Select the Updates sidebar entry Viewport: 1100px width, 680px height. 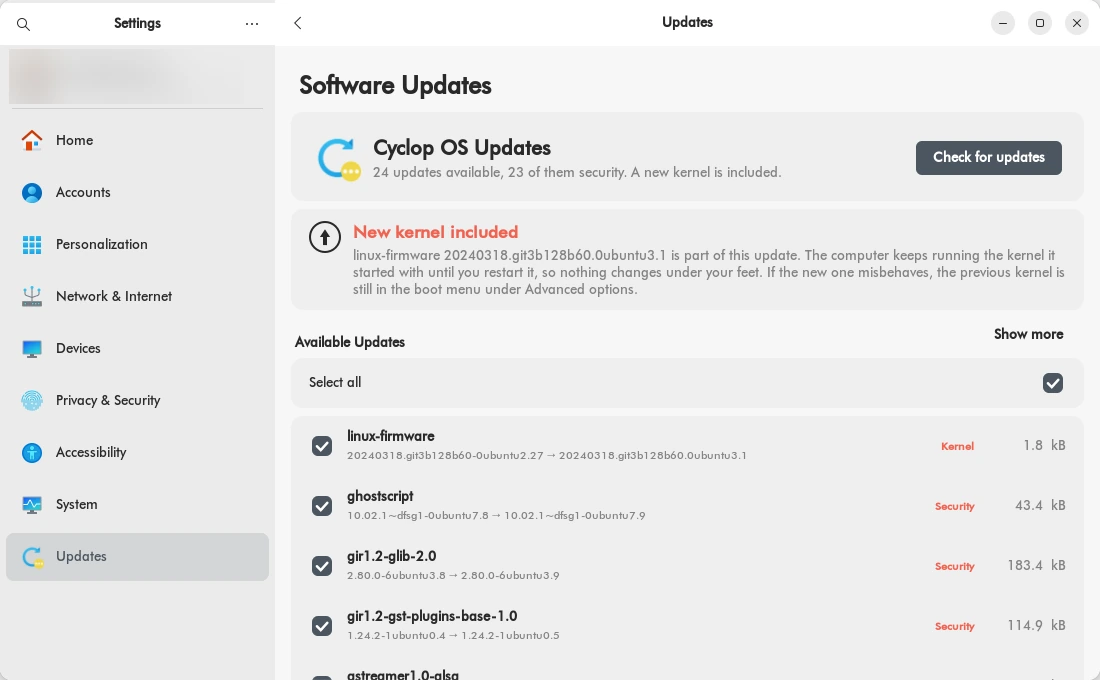pyautogui.click(x=138, y=556)
